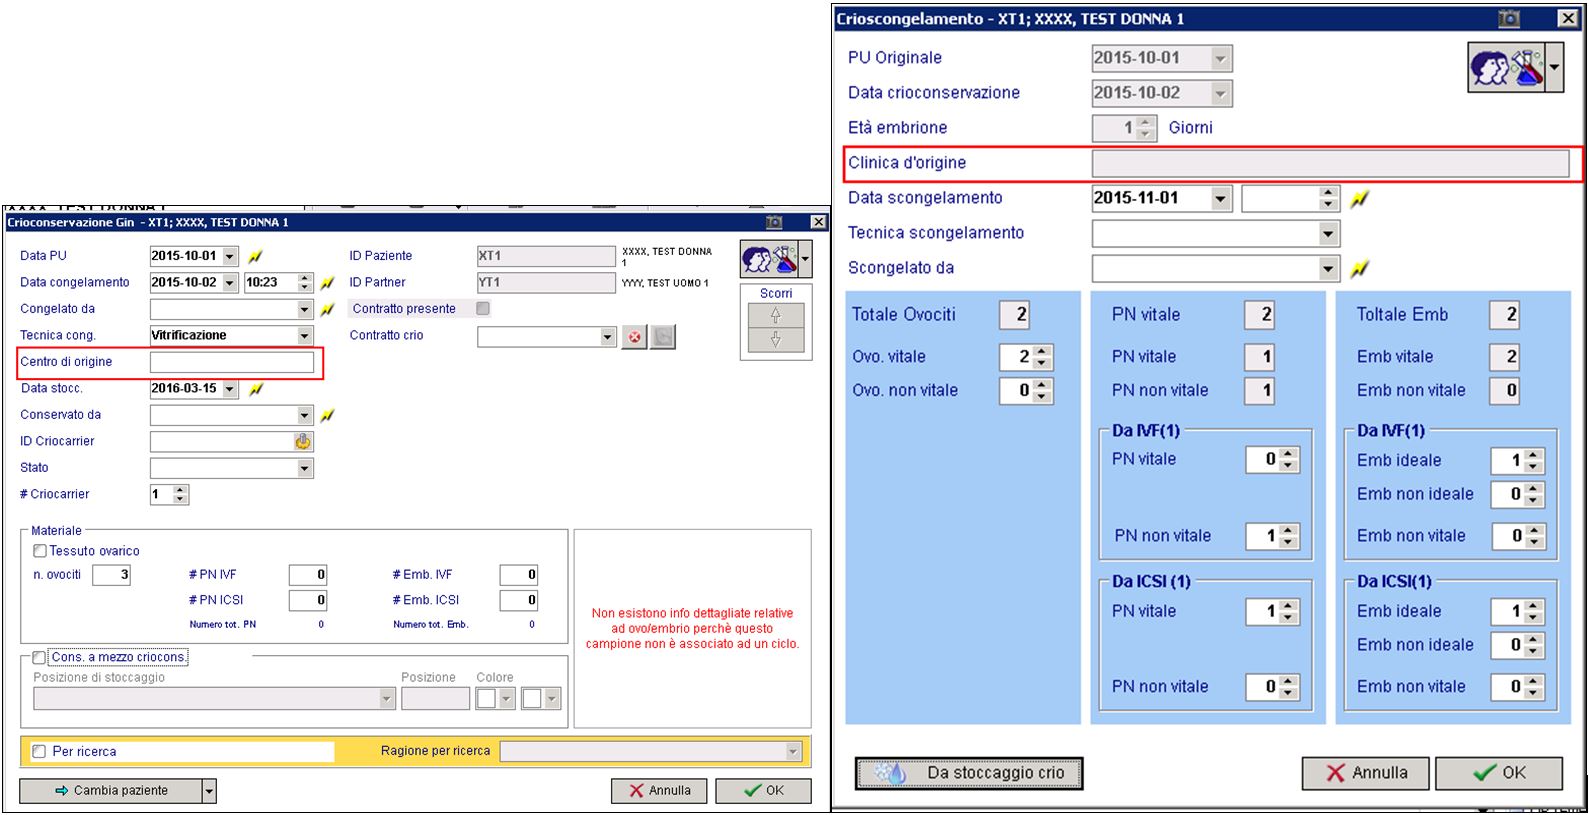1589x815 pixels.
Task: Expand the Congelato da dropdown
Action: coord(305,310)
